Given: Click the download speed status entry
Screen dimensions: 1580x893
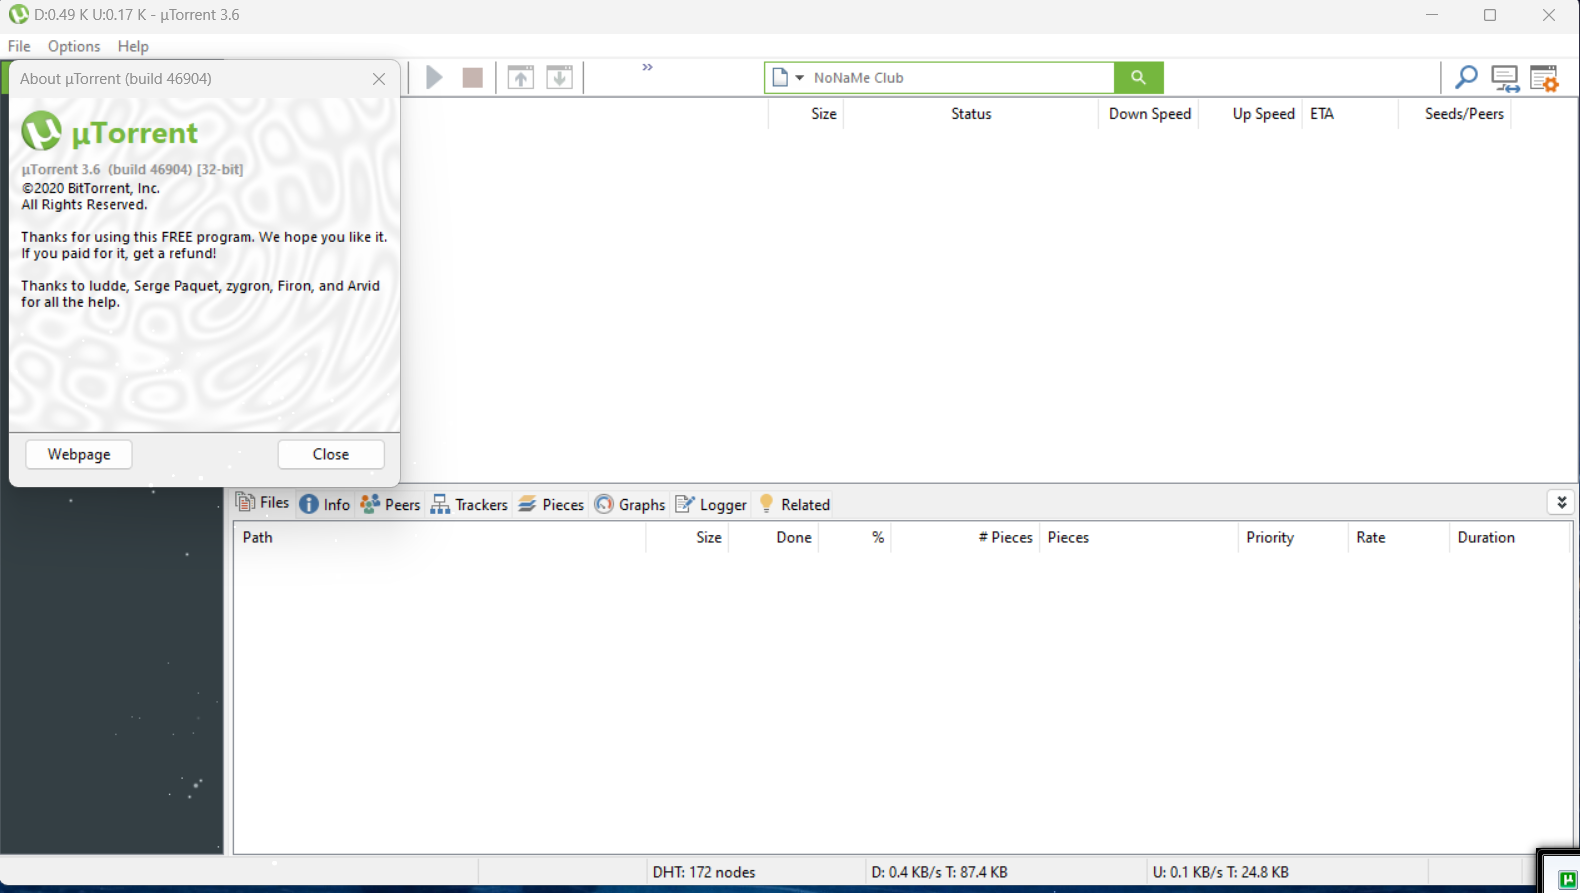Looking at the screenshot, I should (x=939, y=872).
